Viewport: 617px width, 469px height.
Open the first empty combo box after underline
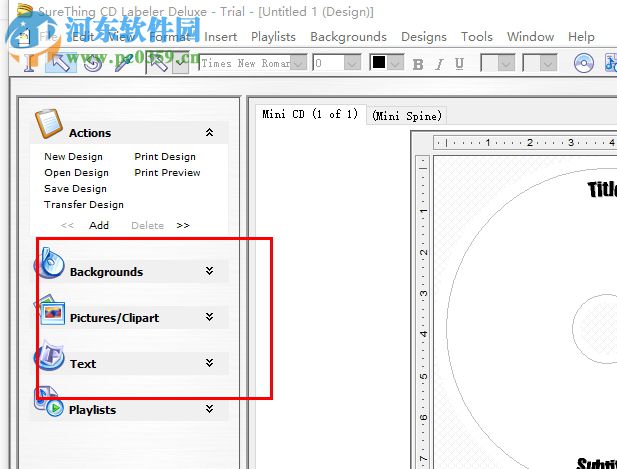point(506,63)
